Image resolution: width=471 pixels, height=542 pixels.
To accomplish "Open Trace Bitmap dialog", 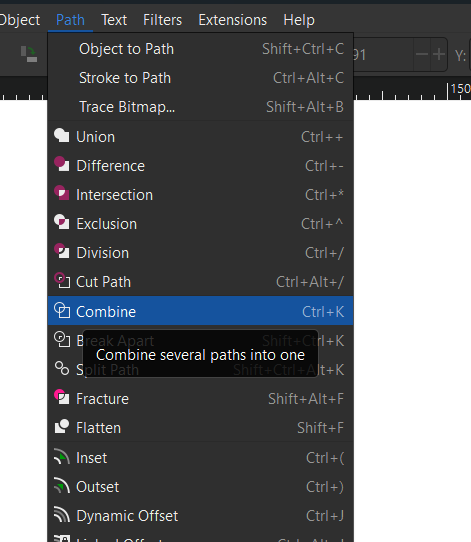I will click(x=200, y=107).
